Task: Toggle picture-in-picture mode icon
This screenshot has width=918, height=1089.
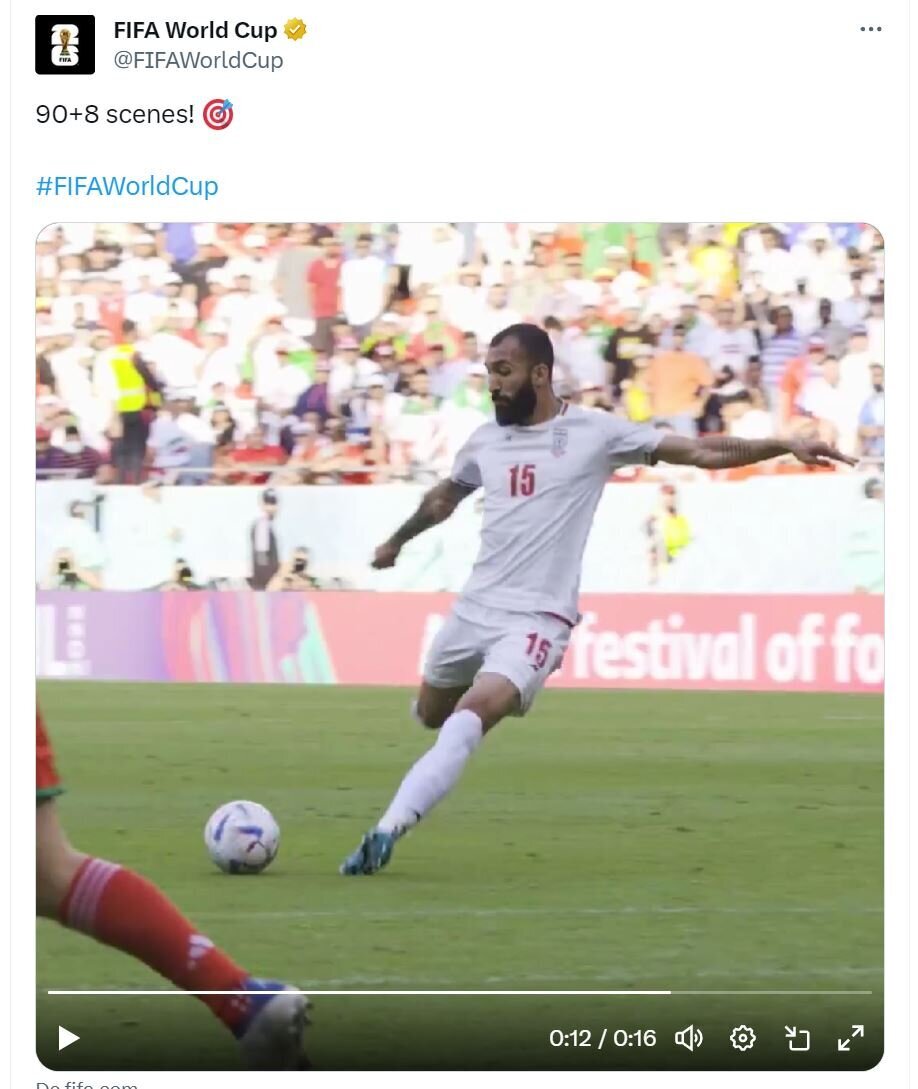Action: (797, 1038)
